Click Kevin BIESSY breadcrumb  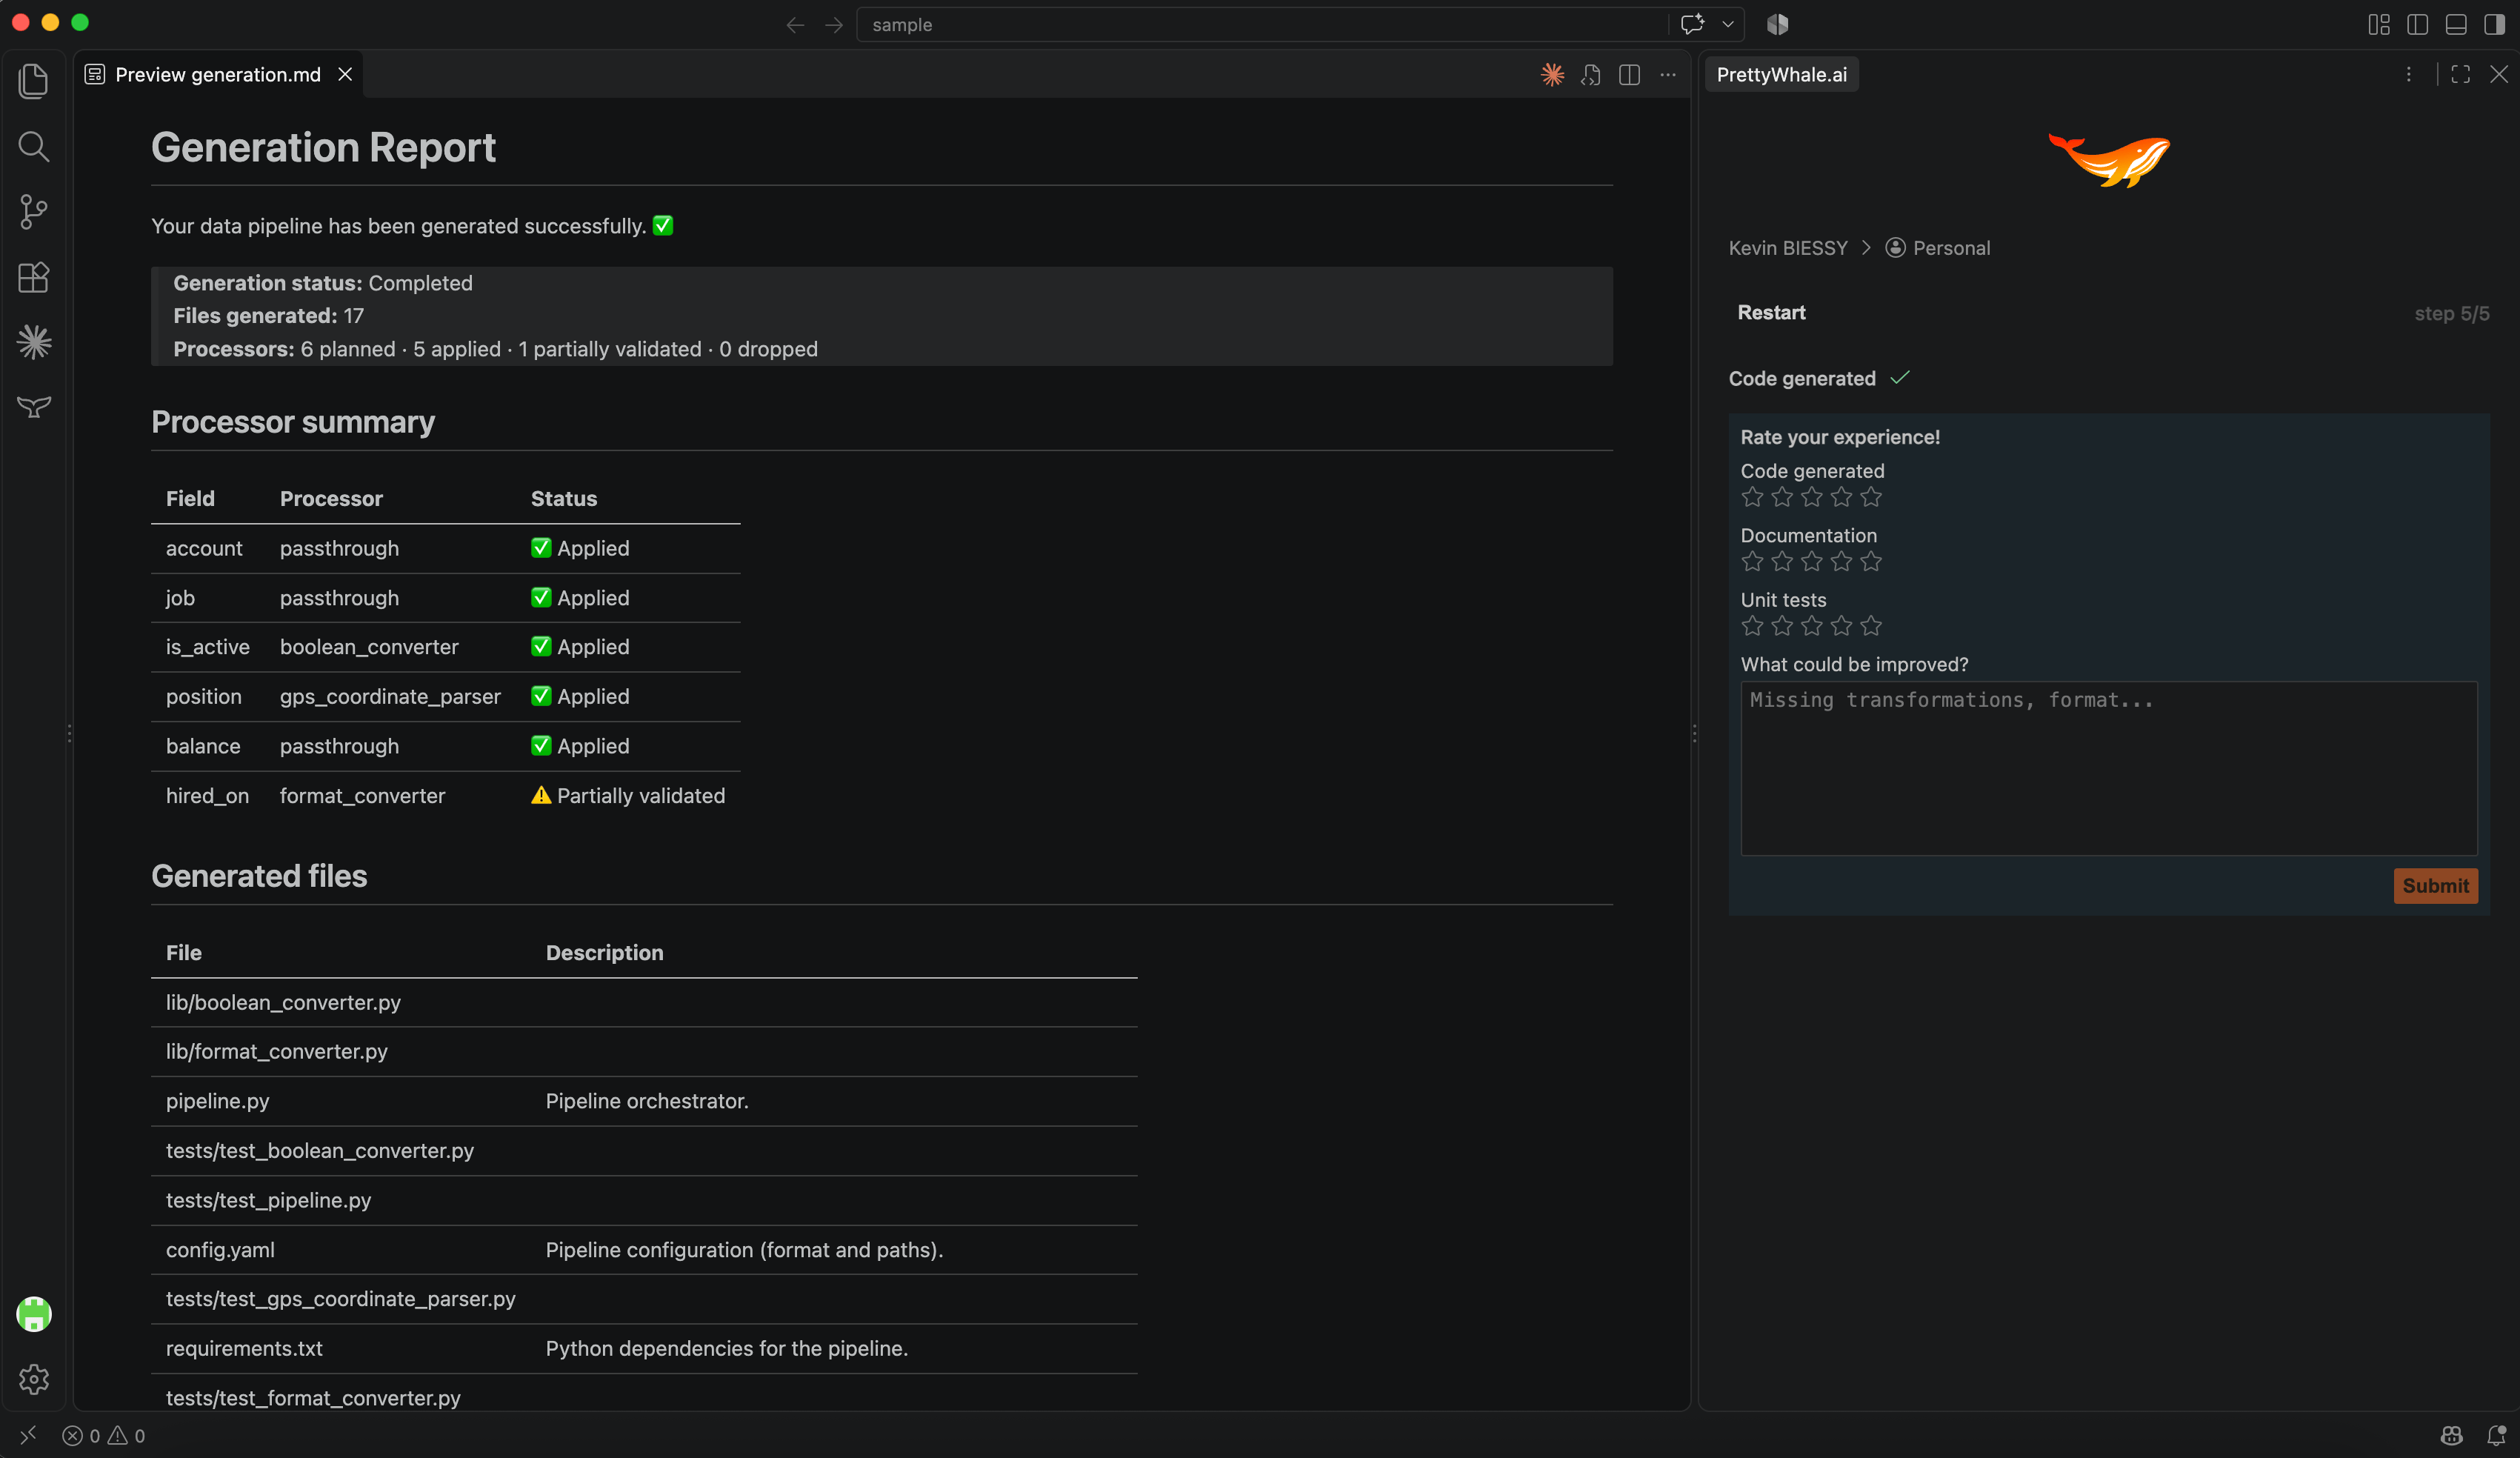(x=1788, y=248)
